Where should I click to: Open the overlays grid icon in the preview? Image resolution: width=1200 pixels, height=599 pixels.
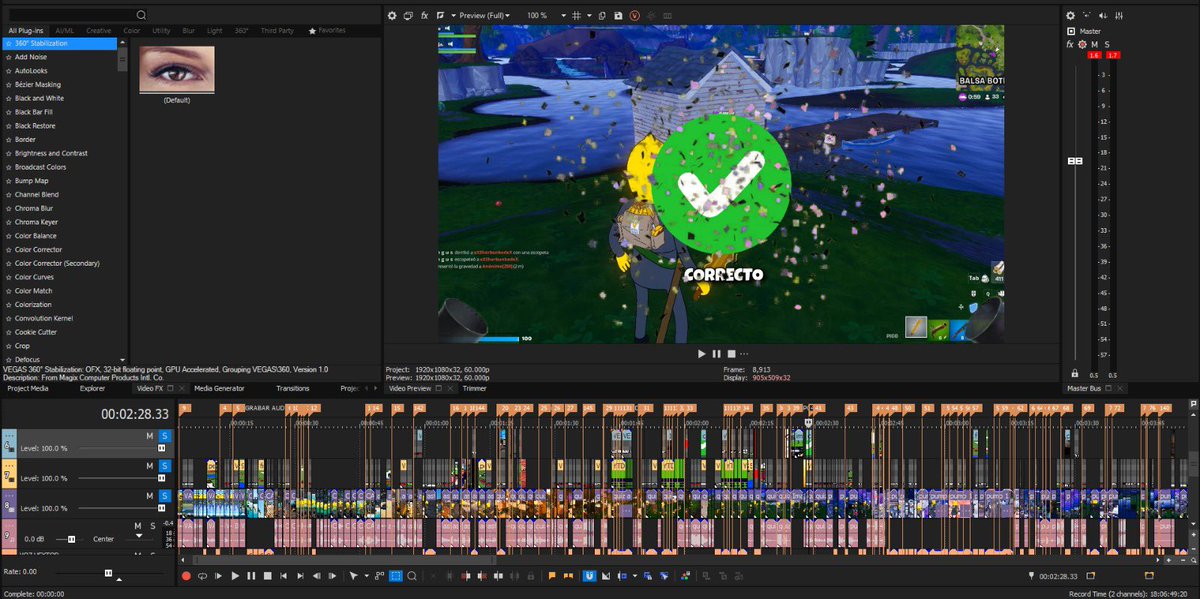(x=577, y=16)
